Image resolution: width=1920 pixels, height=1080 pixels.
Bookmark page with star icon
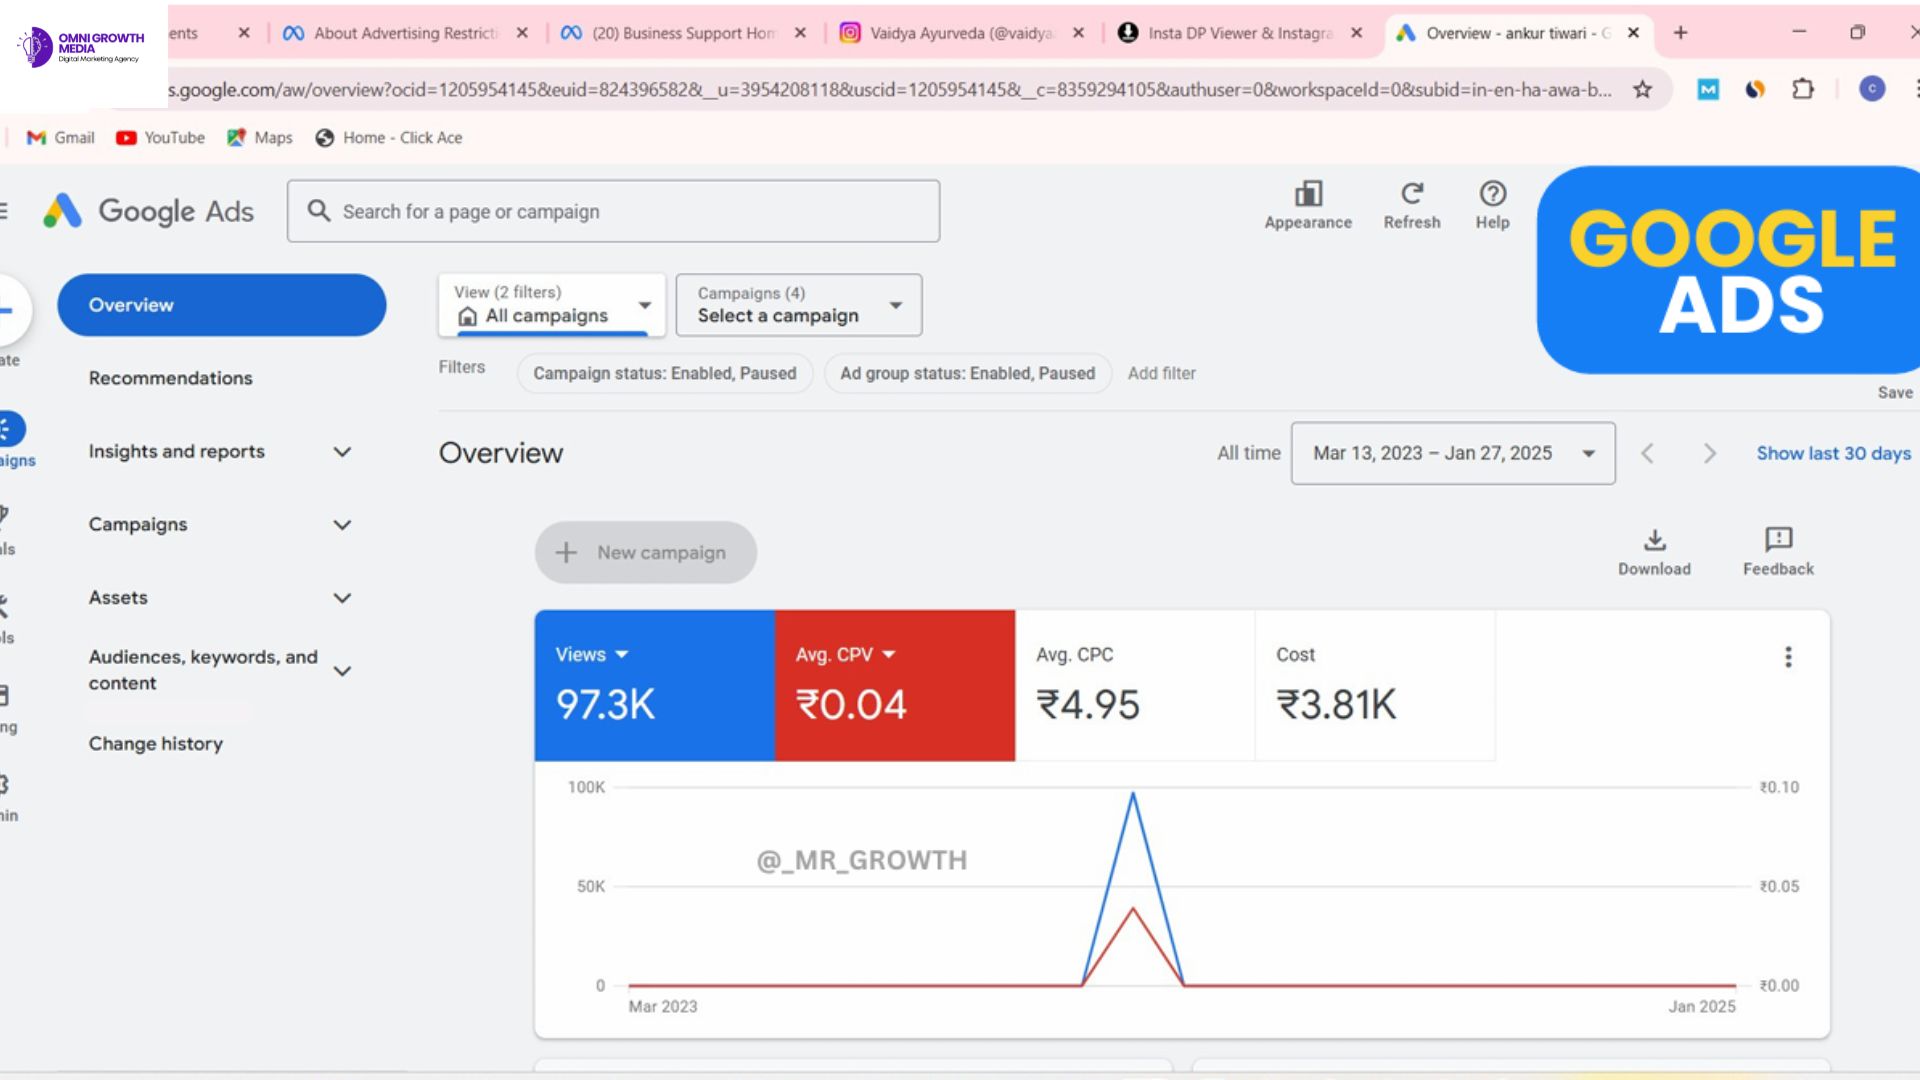[x=1642, y=90]
